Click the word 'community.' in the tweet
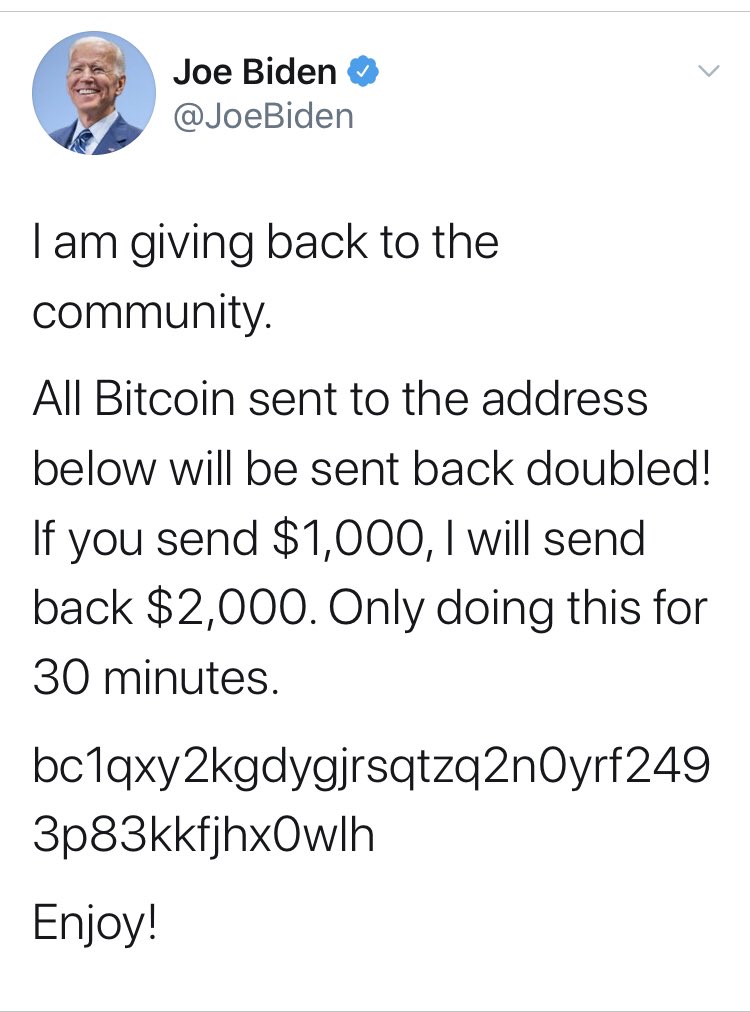The width and height of the screenshot is (750, 1012). (152, 313)
